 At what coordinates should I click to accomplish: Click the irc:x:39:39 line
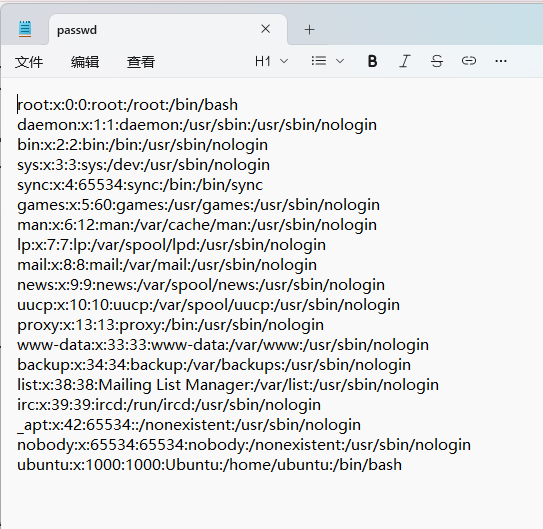[x=169, y=405]
